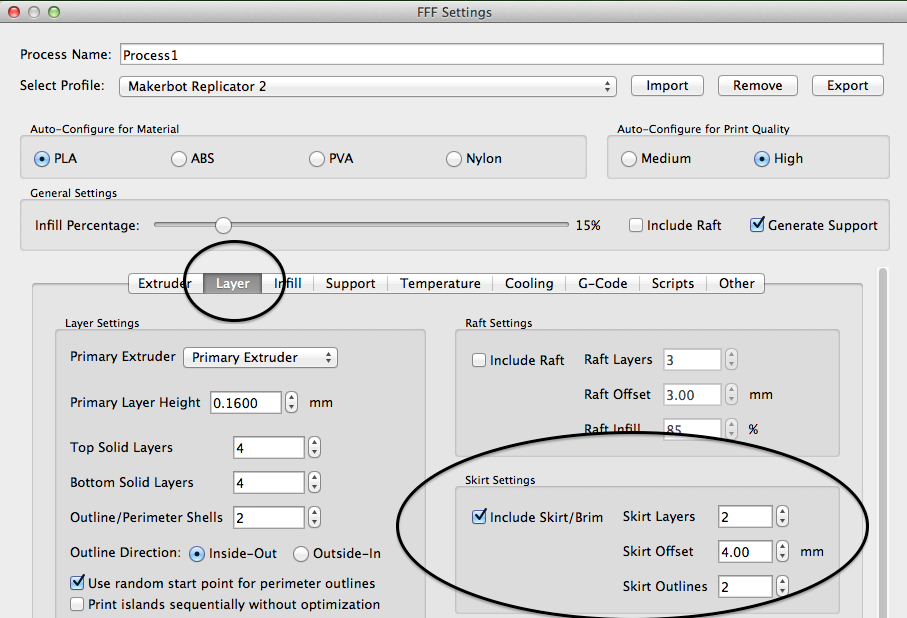Select PVA material radio button
Screen dimensions: 907x618
pos(316,159)
